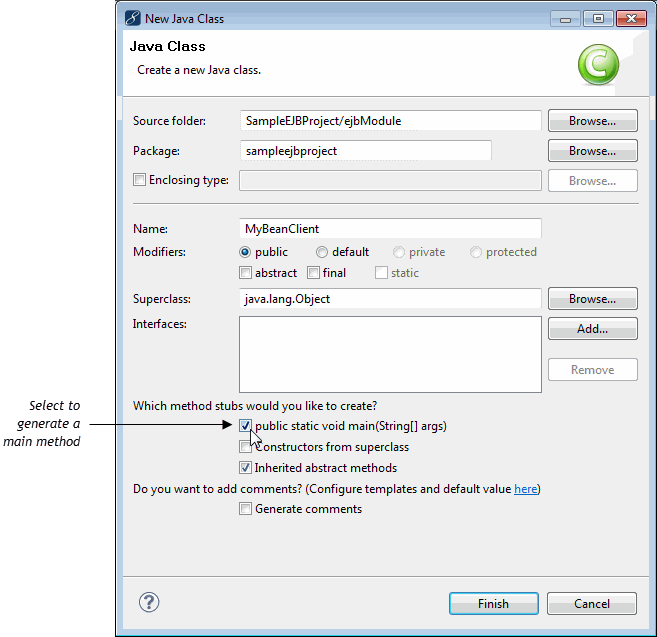Open the 'here' templates configuration link

click(525, 489)
